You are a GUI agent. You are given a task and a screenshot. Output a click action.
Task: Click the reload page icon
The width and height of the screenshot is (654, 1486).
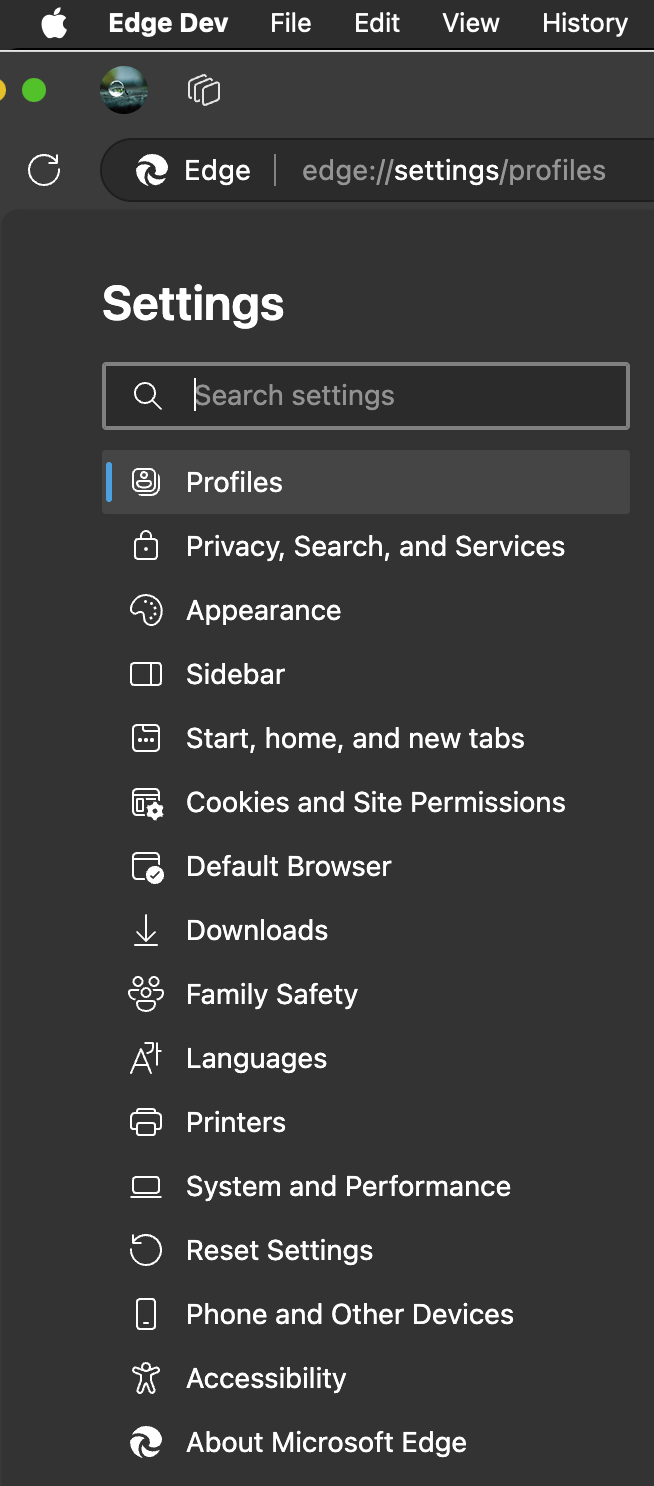pos(44,170)
